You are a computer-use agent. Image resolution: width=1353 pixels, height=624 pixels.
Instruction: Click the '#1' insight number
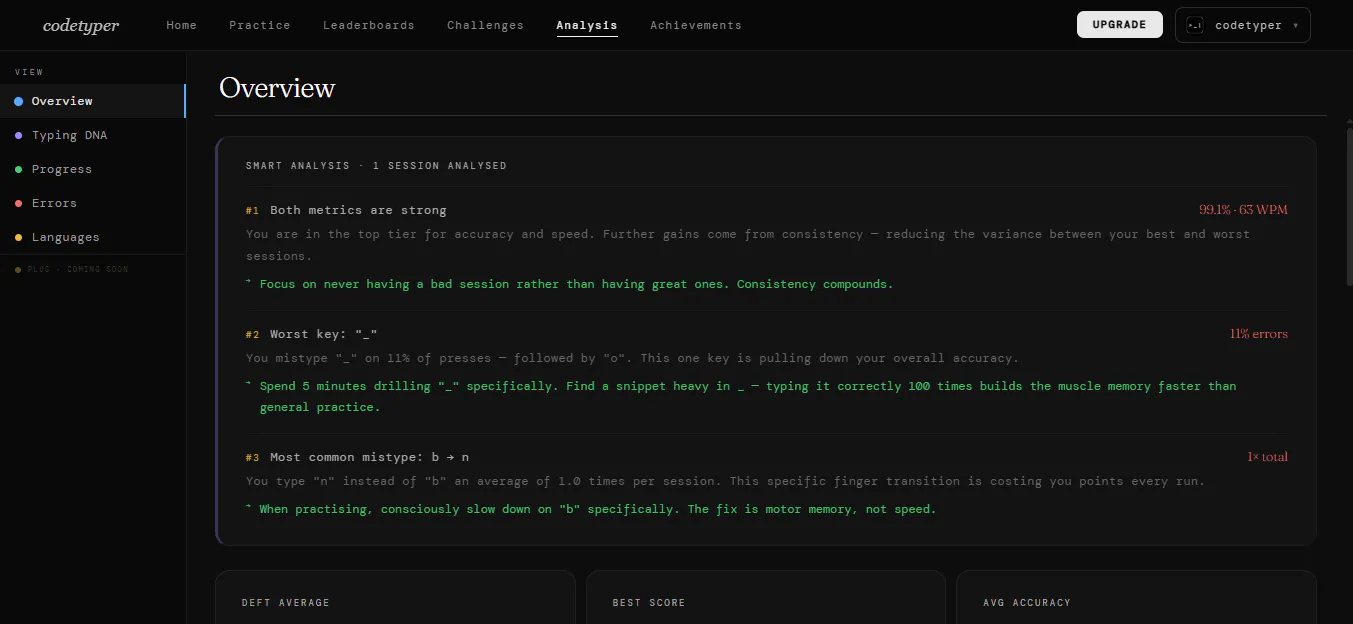point(252,211)
